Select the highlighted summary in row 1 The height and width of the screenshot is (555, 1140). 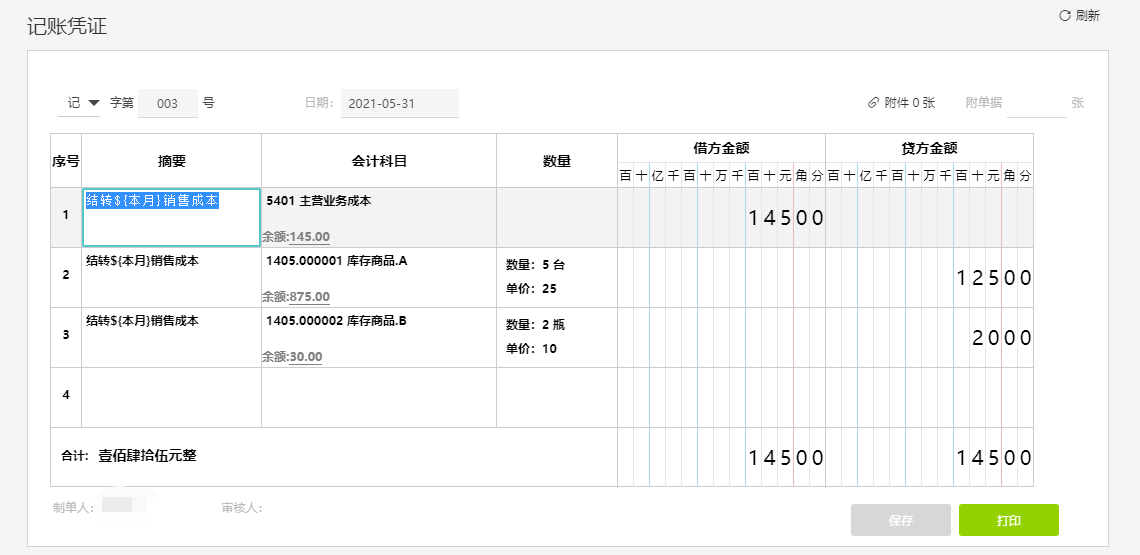[x=152, y=201]
